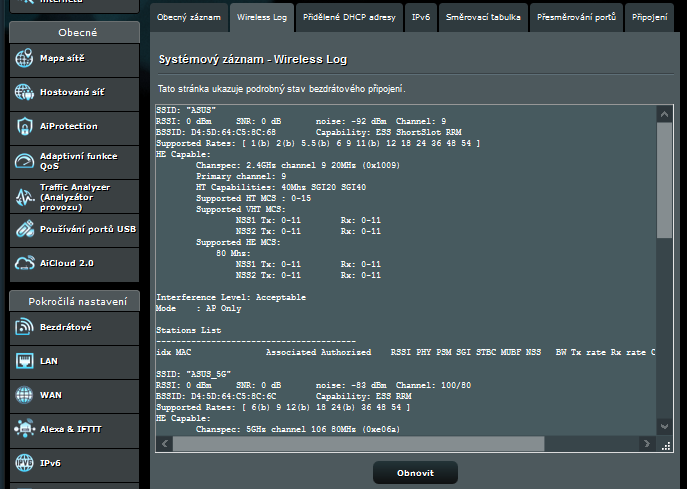Switch to the Obecný záznam tab
The image size is (687, 489).
(x=188, y=18)
